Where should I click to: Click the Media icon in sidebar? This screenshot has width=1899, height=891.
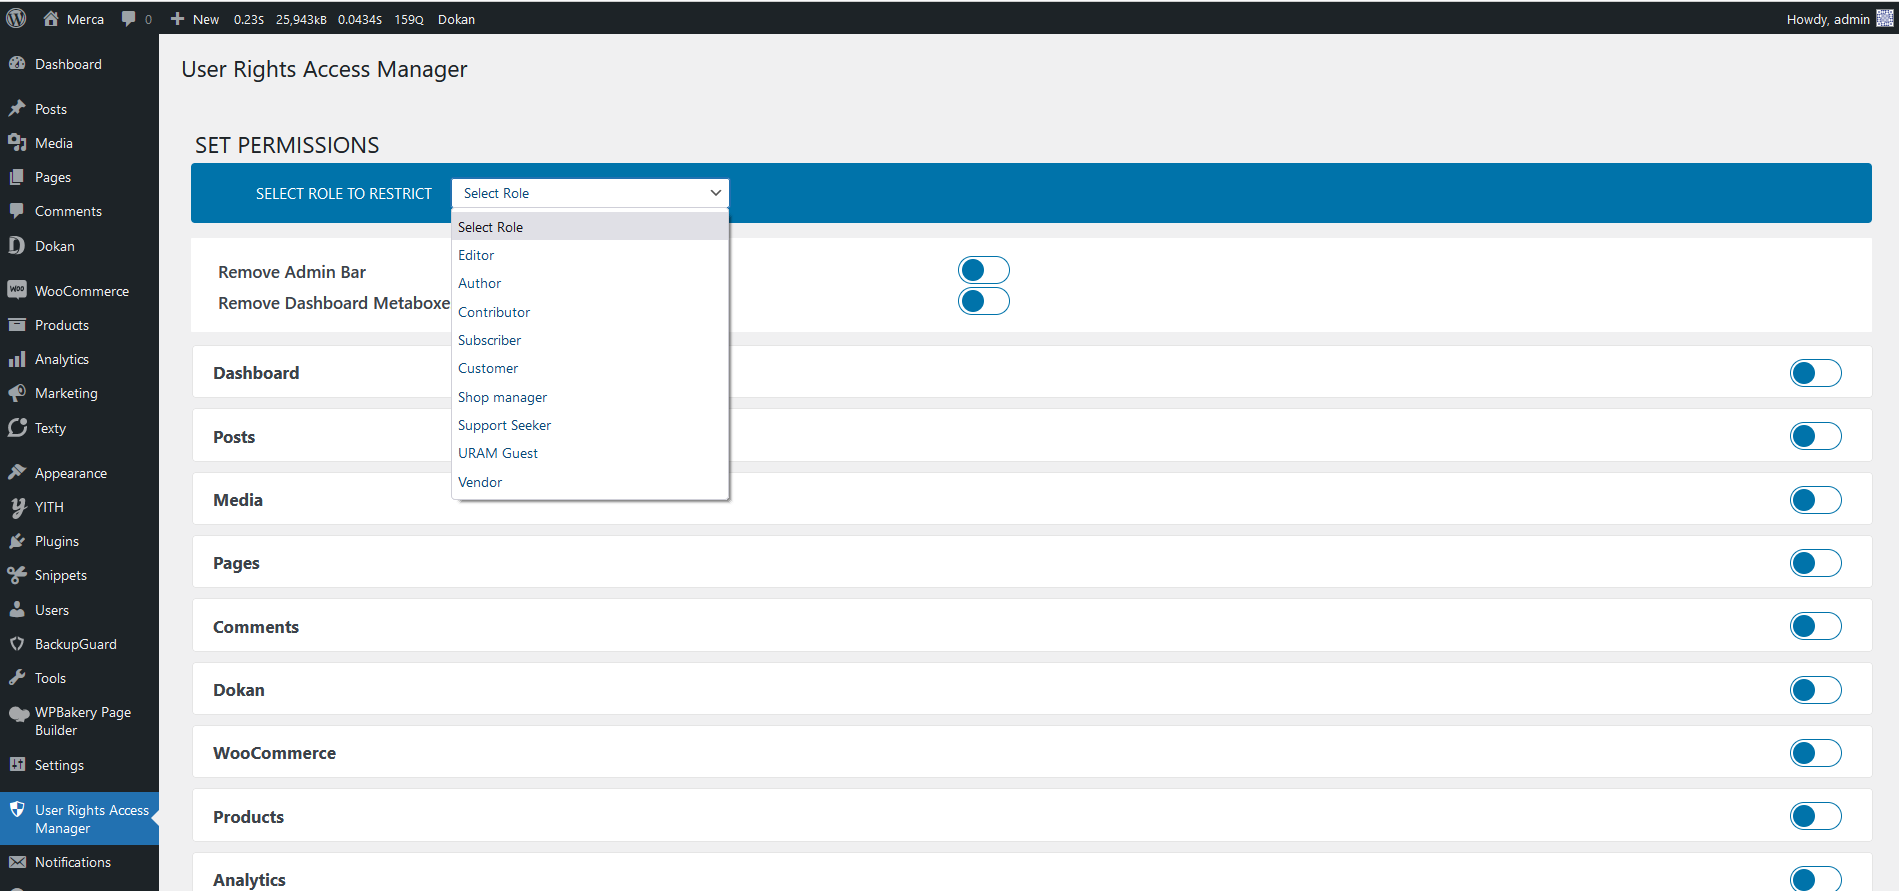pyautogui.click(x=17, y=142)
